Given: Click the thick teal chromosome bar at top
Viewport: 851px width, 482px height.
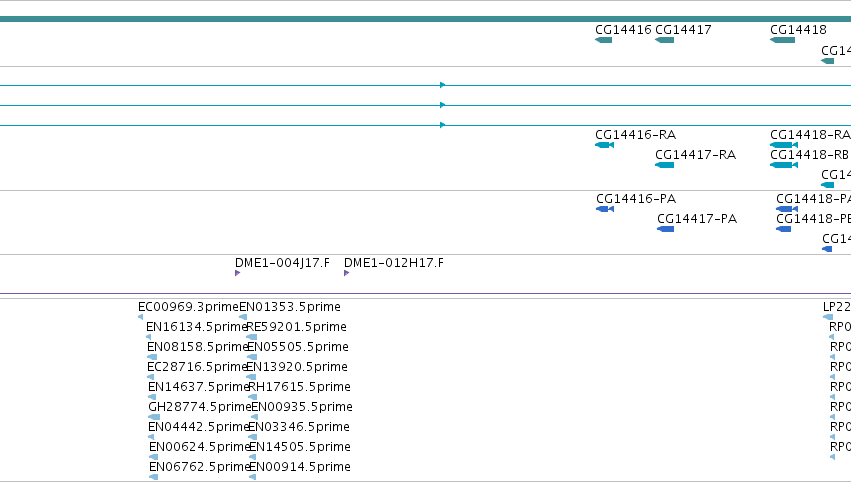Looking at the screenshot, I should point(426,19).
